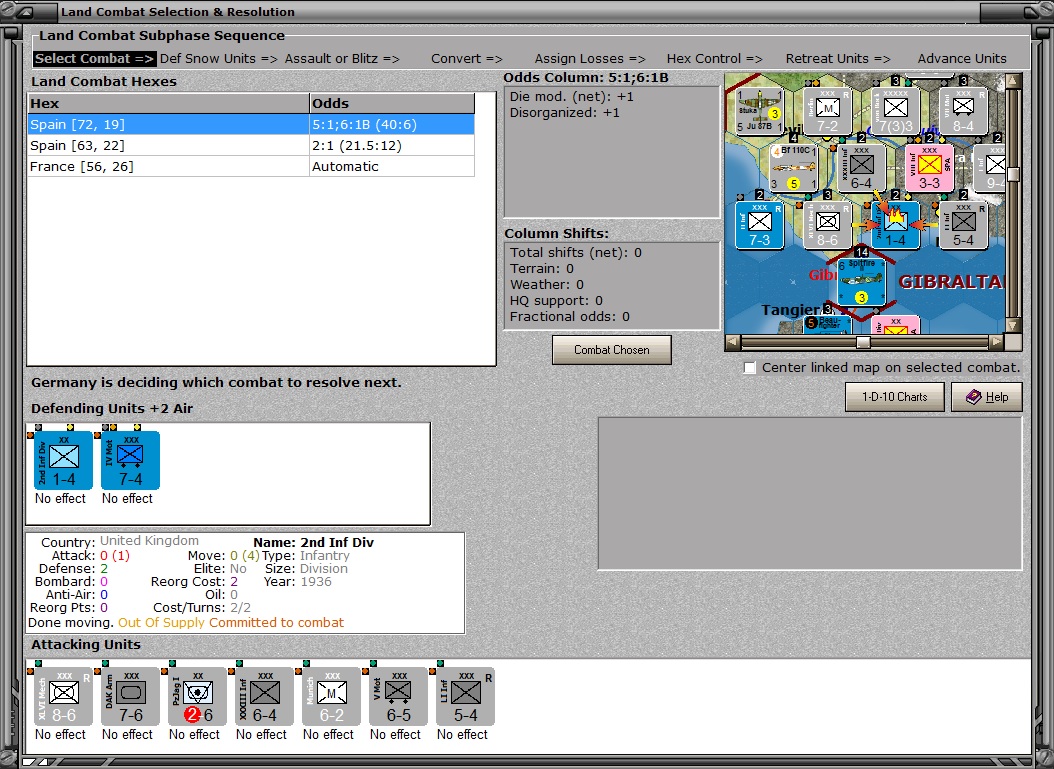The image size is (1054, 769).
Task: Click the gray 8-4 counter on map
Action: [963, 110]
